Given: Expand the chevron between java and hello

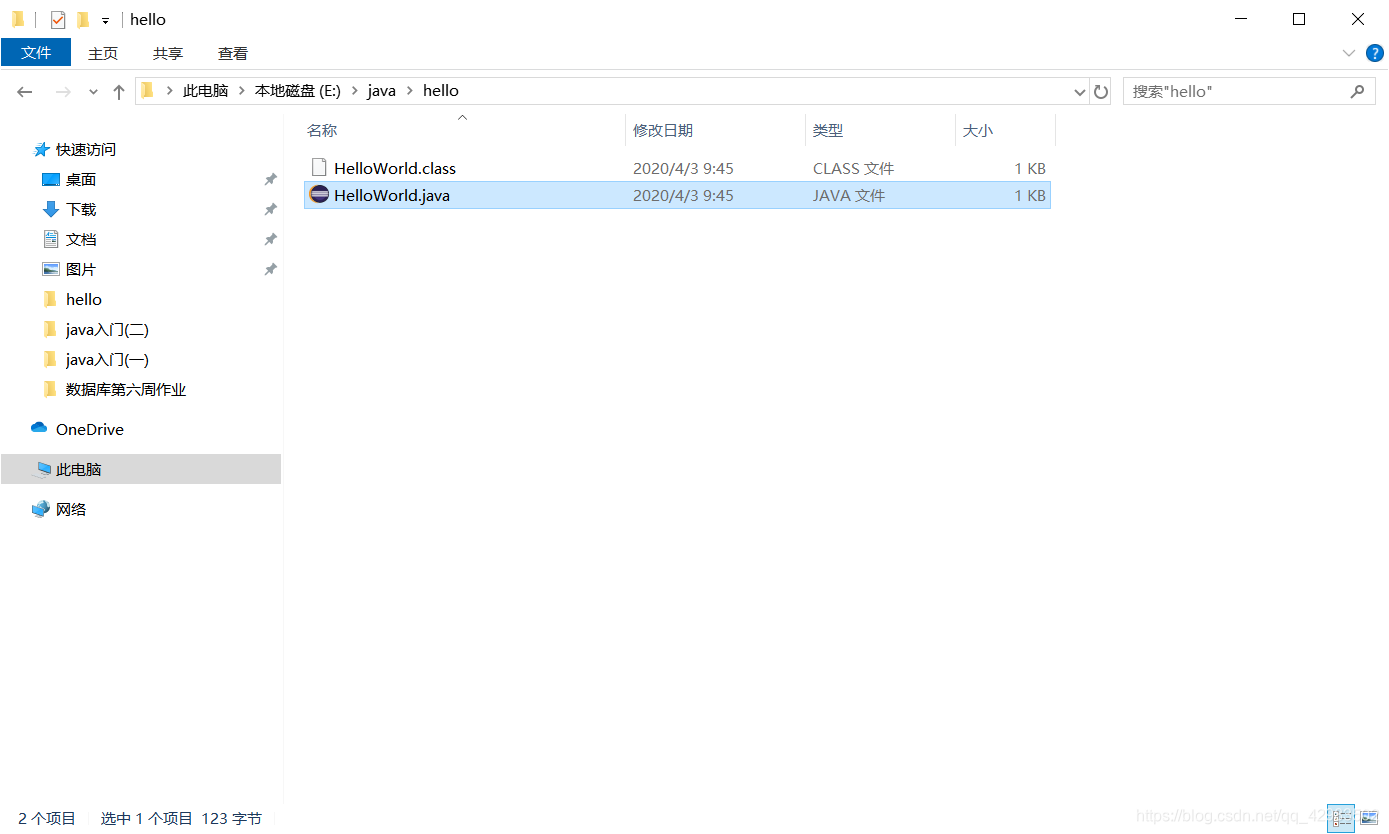Looking at the screenshot, I should pyautogui.click(x=410, y=91).
